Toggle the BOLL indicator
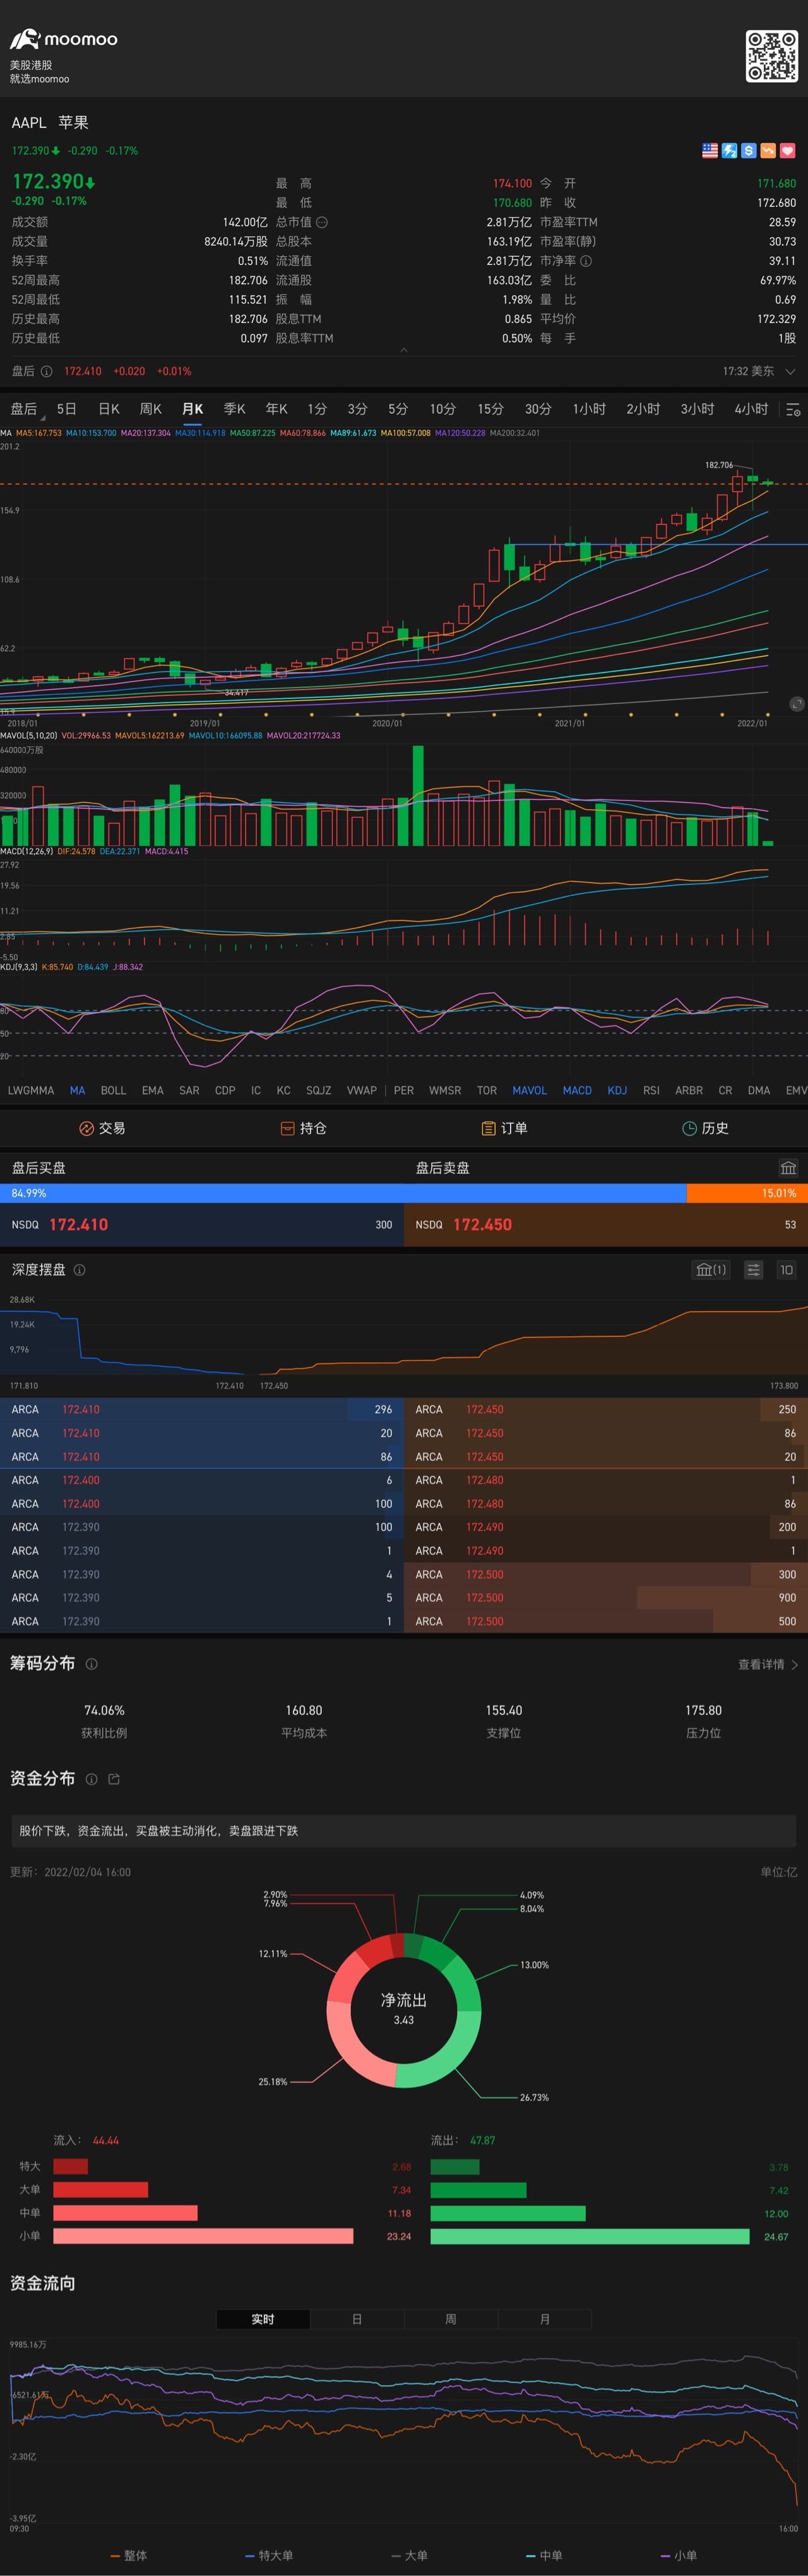 coord(113,1090)
